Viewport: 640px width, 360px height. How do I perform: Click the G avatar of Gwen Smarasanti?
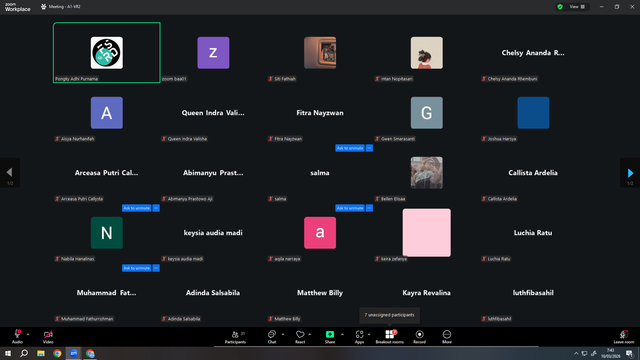pos(427,113)
